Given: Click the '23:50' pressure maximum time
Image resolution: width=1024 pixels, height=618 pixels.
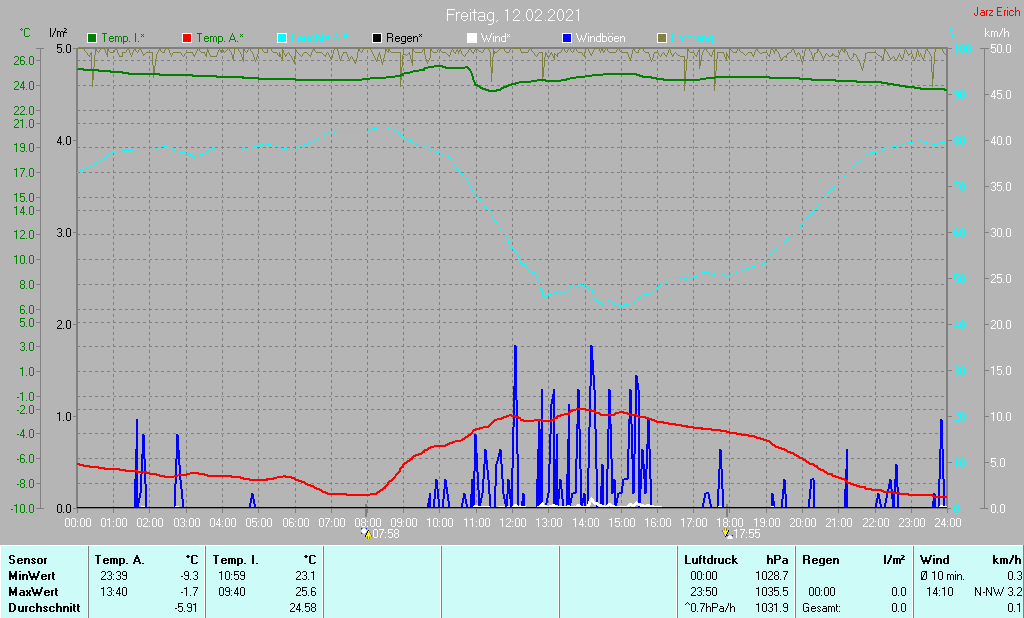Looking at the screenshot, I should pos(704,592).
